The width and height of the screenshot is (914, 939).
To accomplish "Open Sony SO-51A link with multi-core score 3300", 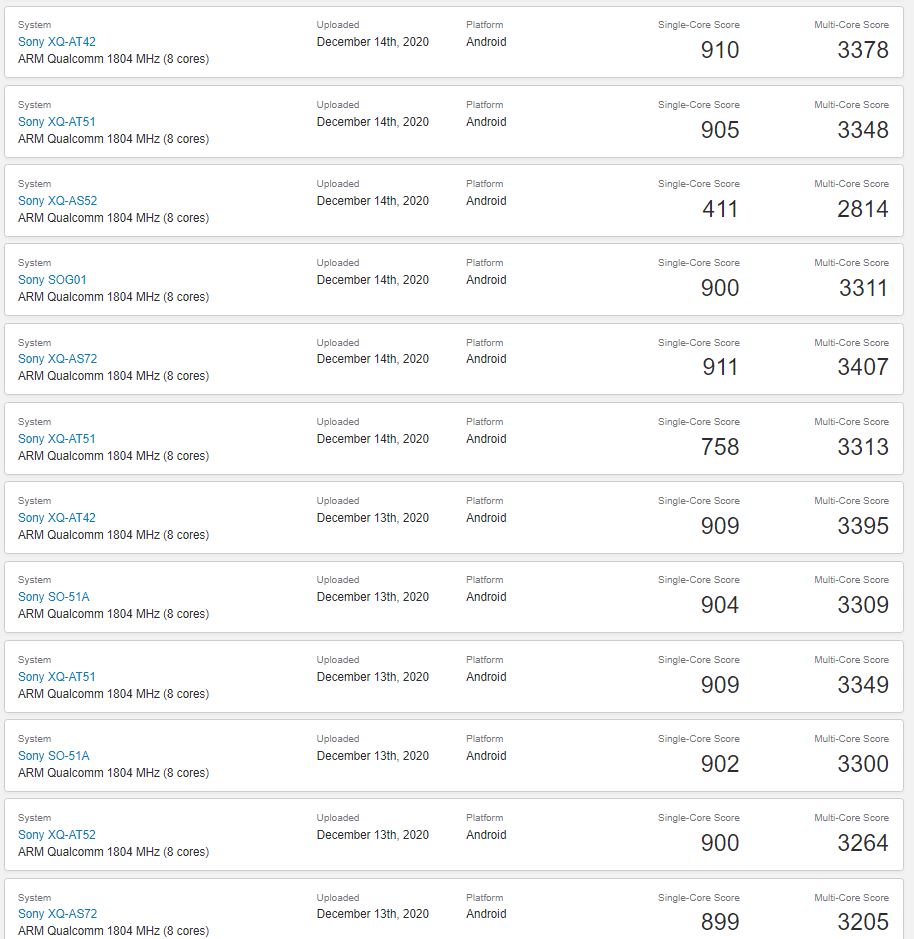I will (54, 756).
